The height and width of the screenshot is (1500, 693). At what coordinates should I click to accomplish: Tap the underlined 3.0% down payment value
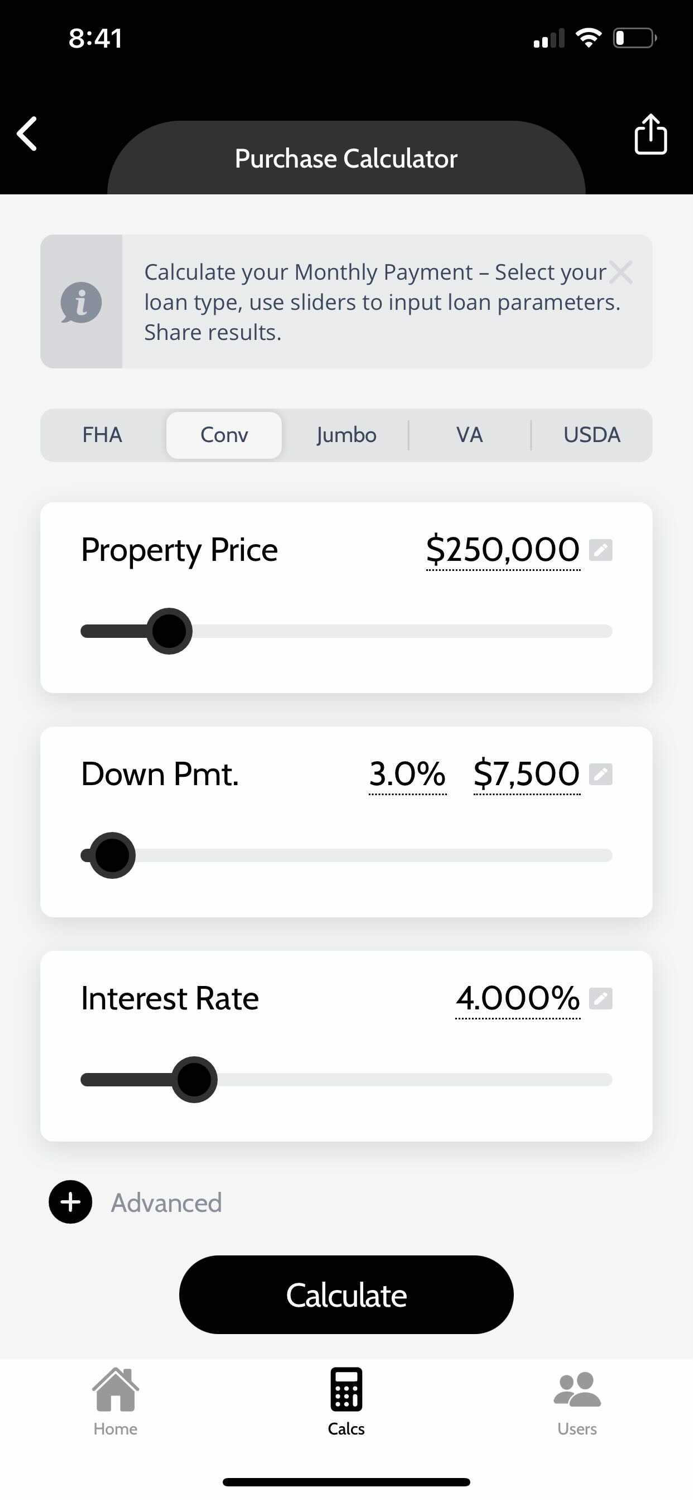pyautogui.click(x=406, y=773)
